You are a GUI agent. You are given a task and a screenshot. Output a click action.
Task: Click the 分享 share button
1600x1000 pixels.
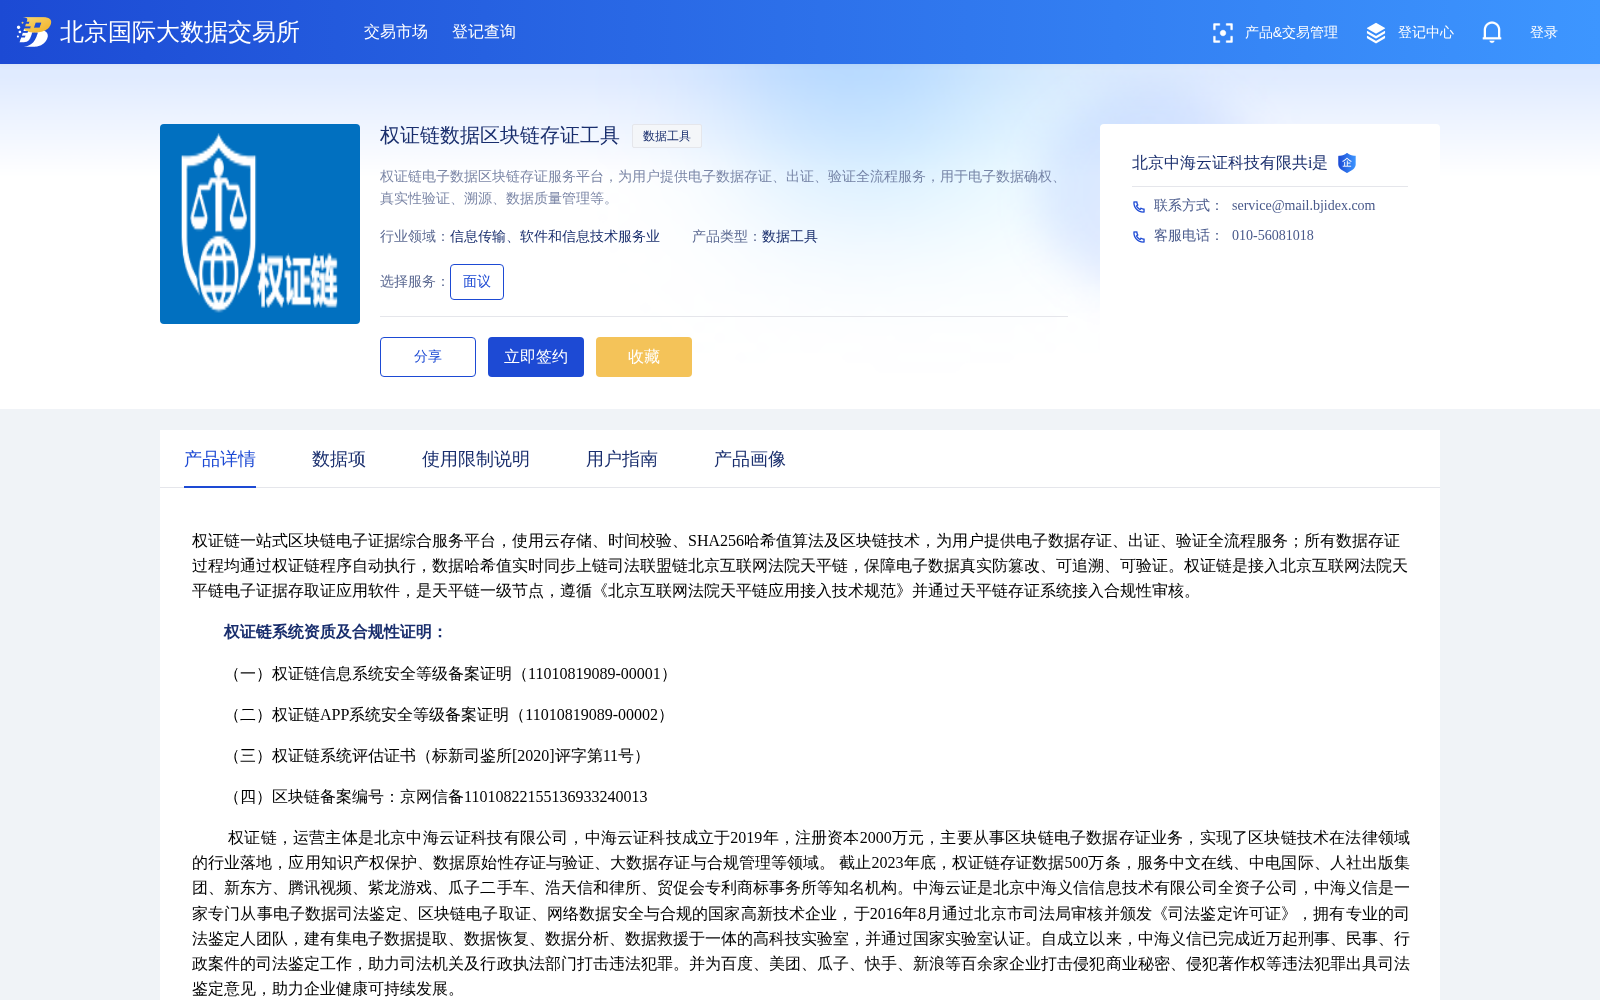428,357
